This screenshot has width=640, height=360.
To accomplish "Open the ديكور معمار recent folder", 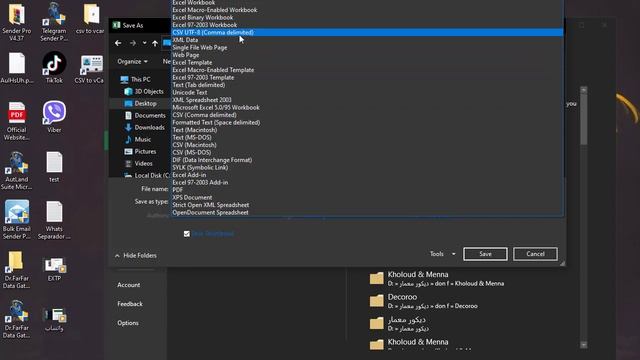I will [x=400, y=324].
